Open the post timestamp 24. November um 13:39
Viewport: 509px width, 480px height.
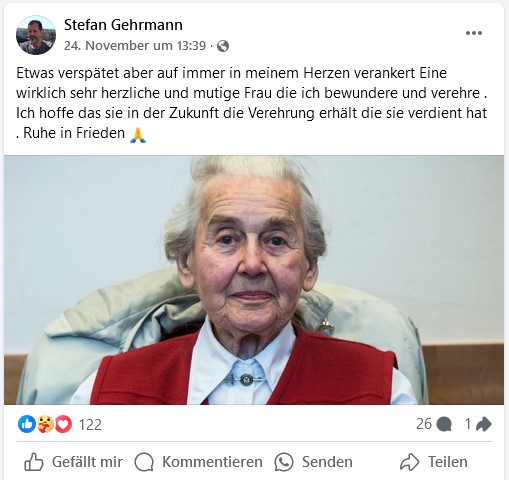coord(135,46)
